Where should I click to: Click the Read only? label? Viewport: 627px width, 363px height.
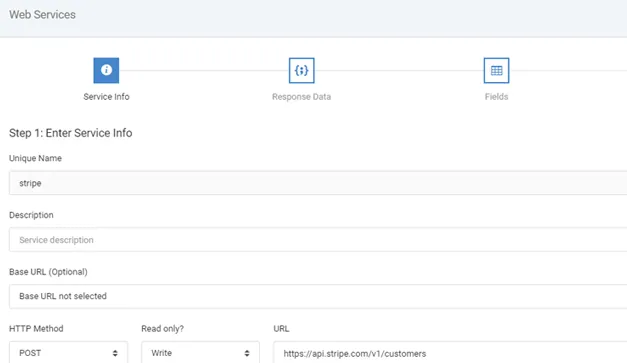[x=162, y=329]
